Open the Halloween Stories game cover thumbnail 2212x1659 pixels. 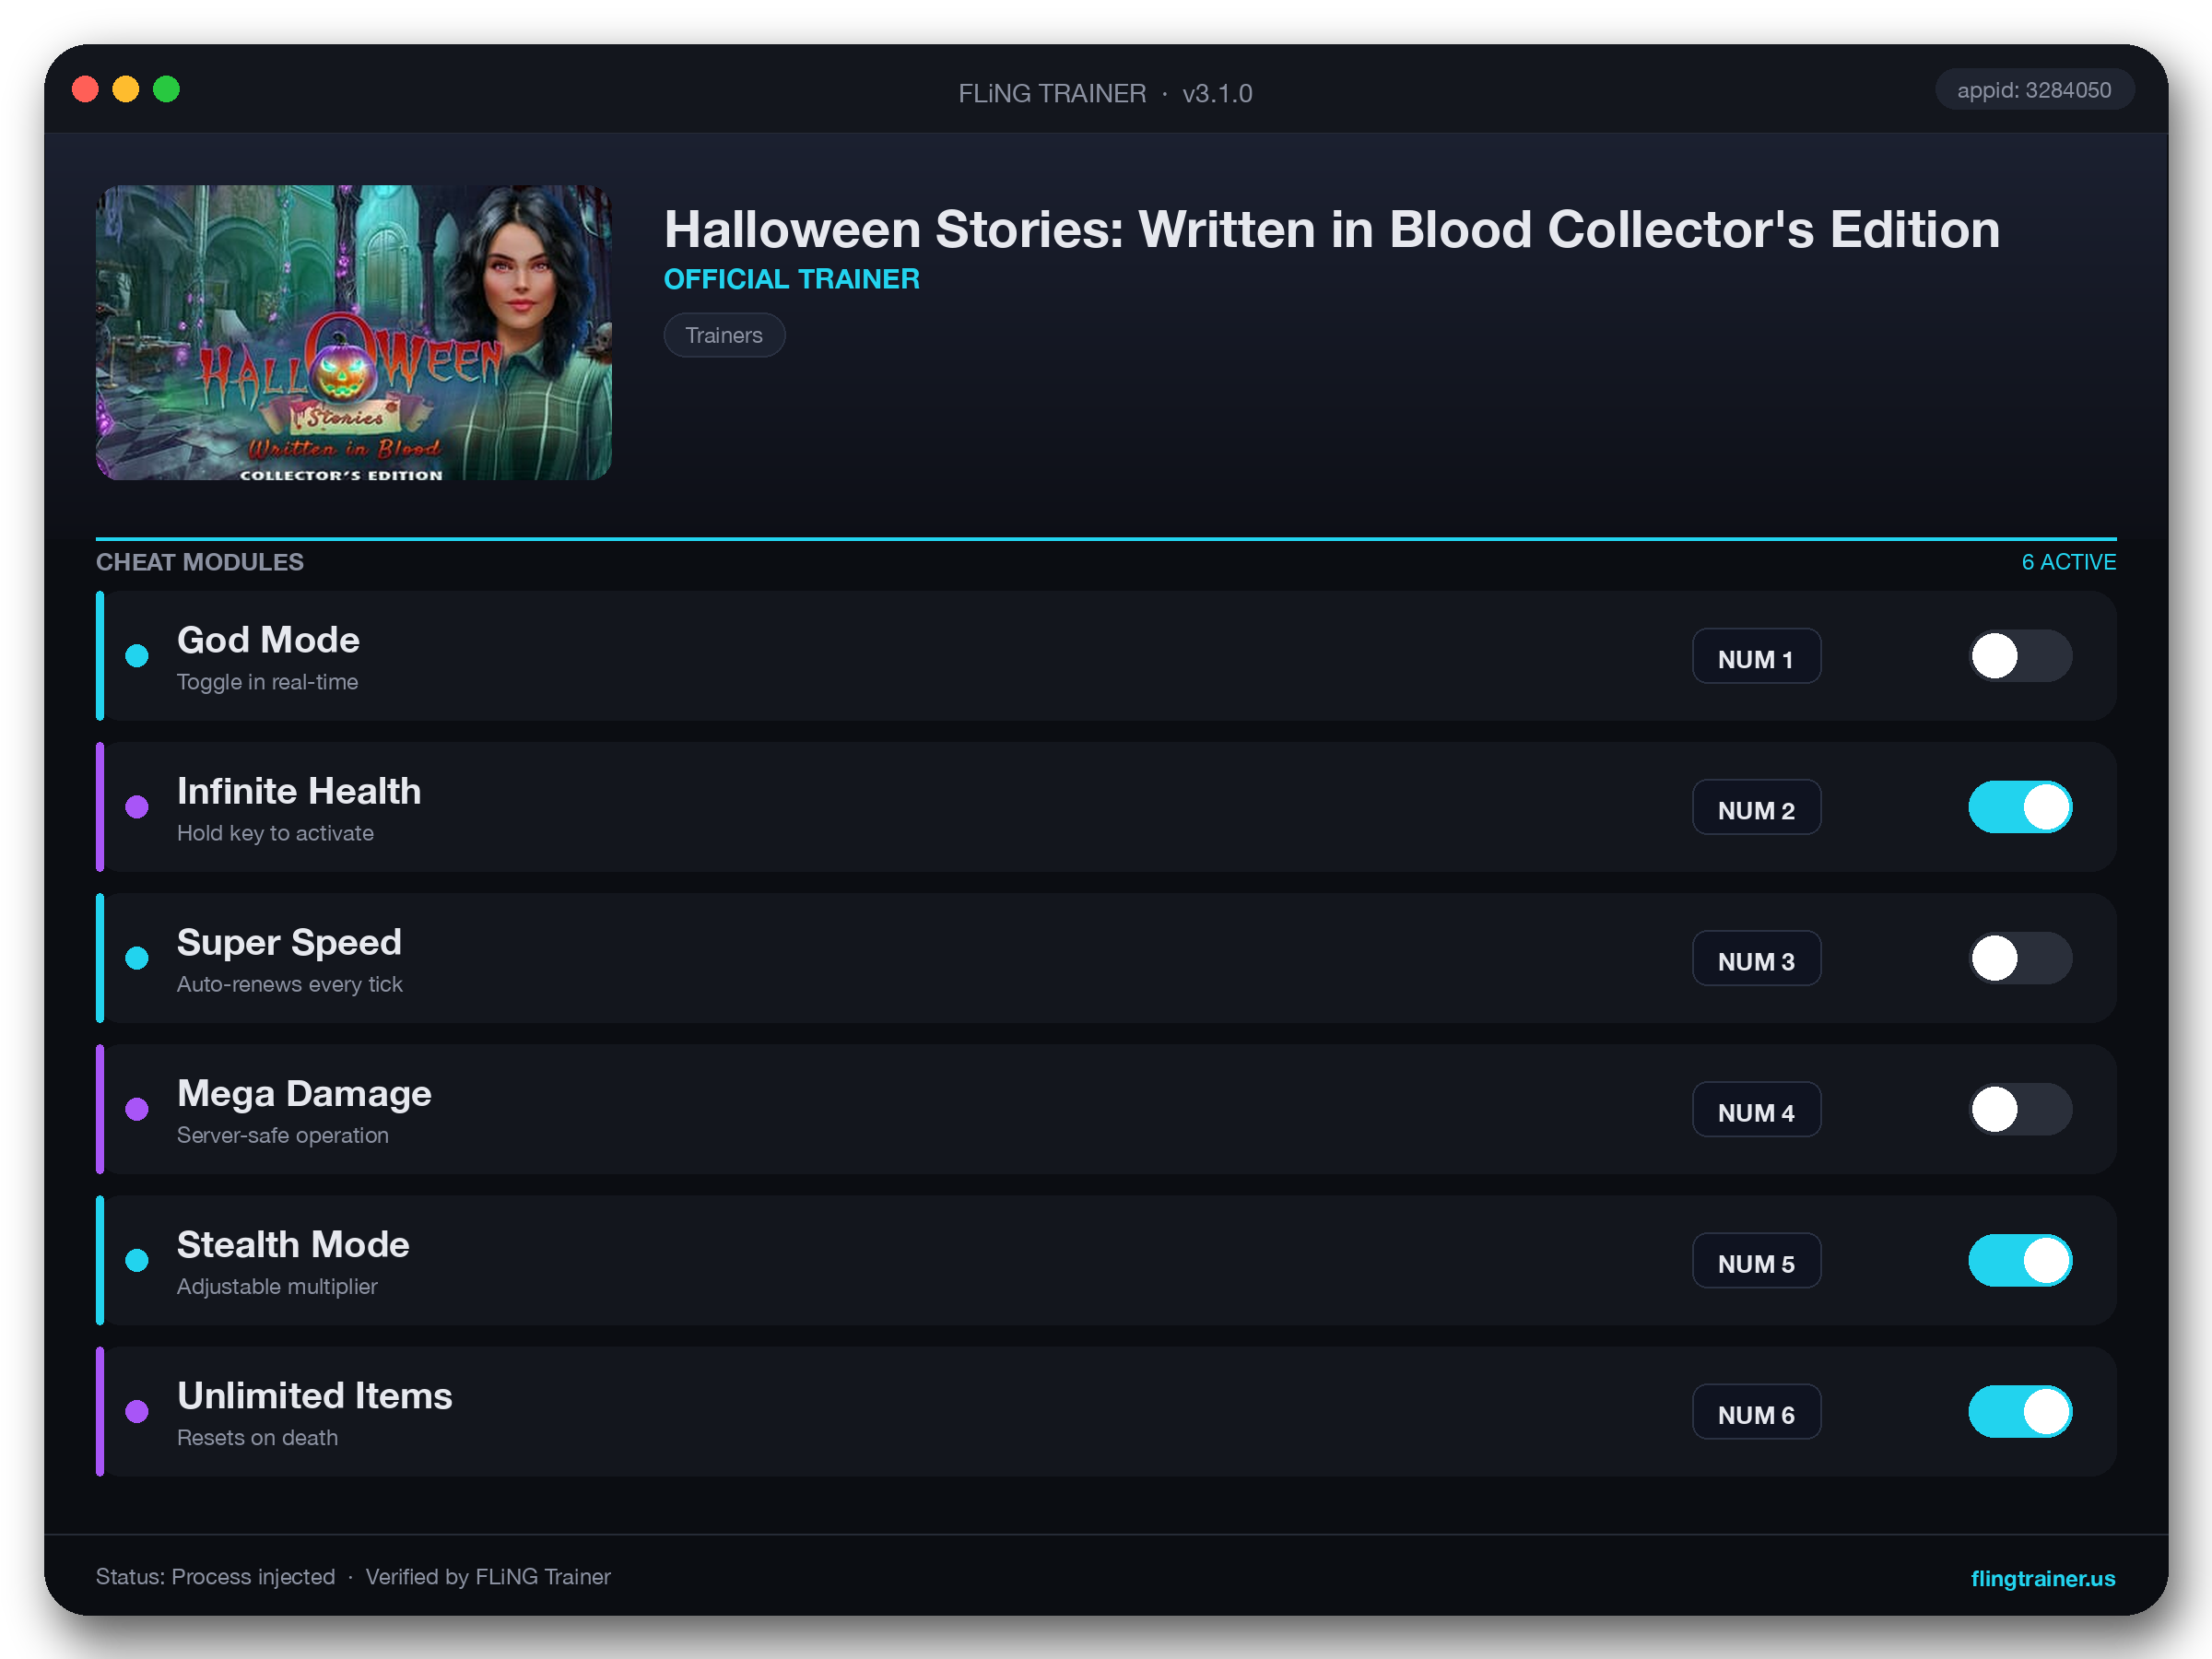(x=353, y=332)
